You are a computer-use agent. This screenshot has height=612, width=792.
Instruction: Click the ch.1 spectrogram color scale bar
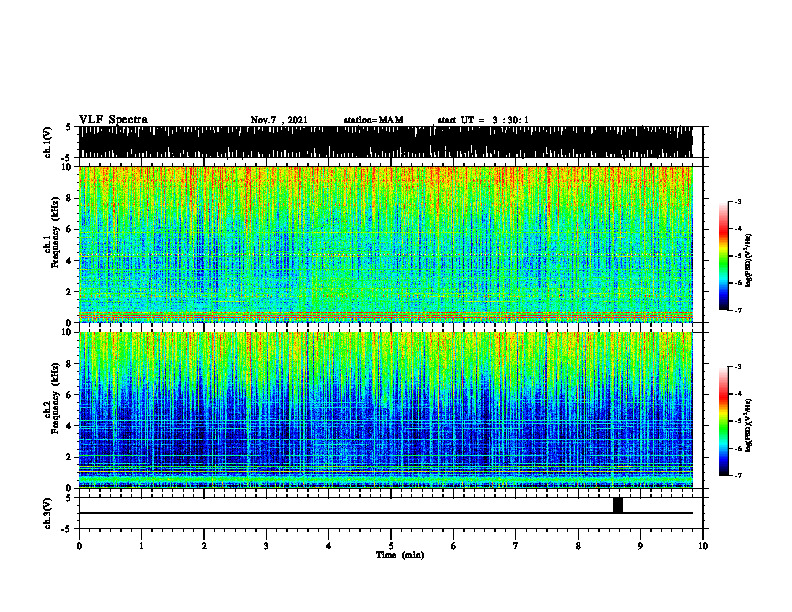click(x=724, y=255)
